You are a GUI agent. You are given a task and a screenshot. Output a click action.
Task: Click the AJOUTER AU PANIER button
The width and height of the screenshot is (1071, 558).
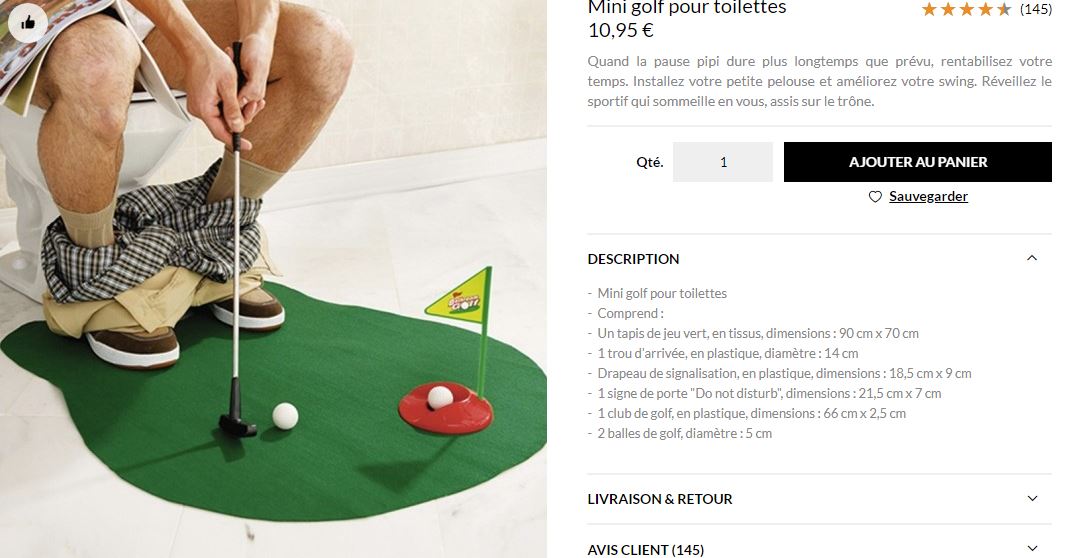coord(917,162)
